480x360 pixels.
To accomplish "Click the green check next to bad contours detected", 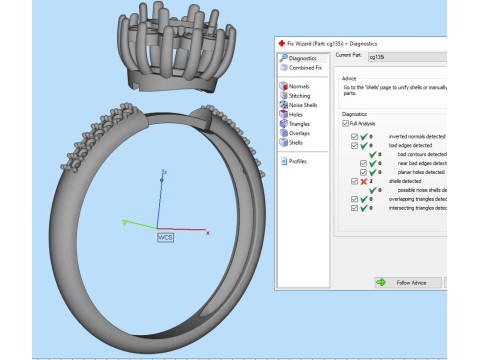I will coord(373,154).
